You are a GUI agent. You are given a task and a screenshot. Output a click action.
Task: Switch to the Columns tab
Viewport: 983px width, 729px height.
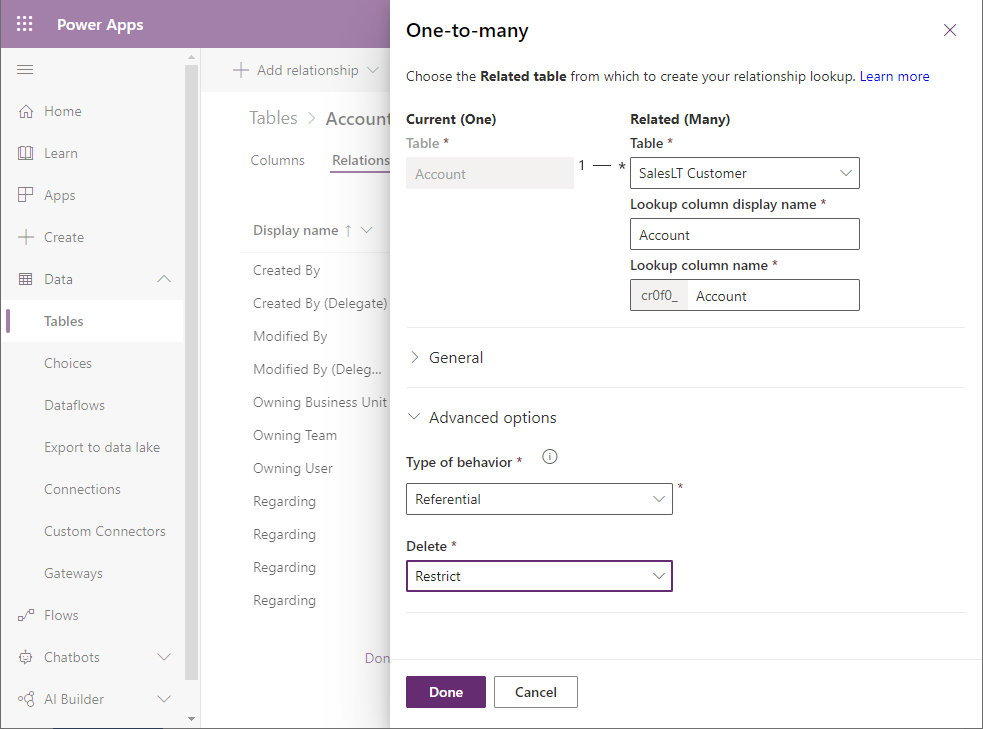point(278,160)
